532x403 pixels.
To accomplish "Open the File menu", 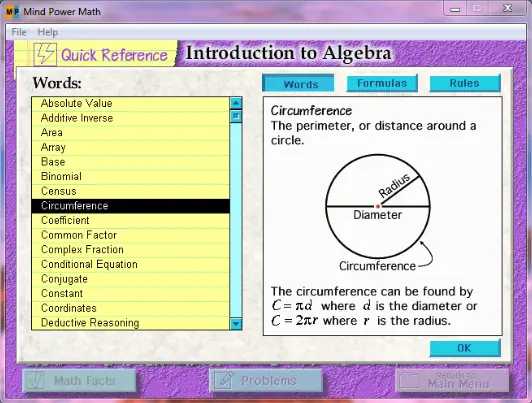I will (x=19, y=32).
